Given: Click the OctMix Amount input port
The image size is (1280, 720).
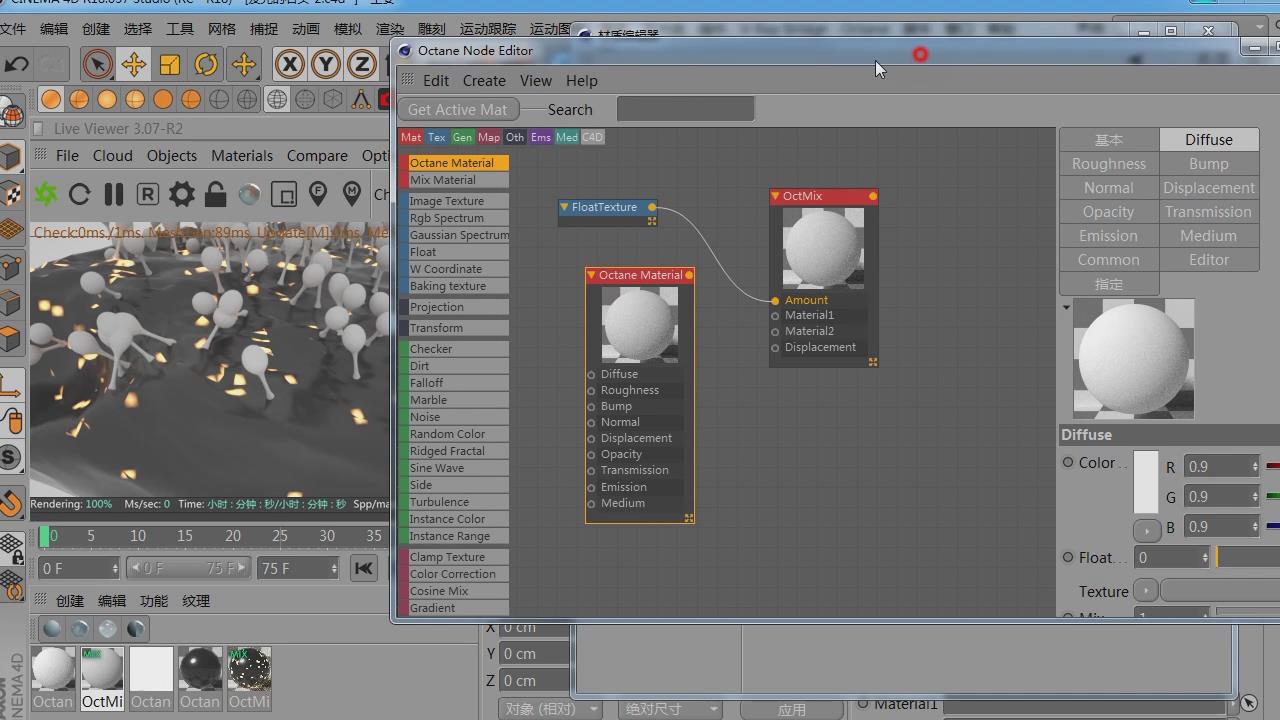Looking at the screenshot, I should (x=775, y=300).
